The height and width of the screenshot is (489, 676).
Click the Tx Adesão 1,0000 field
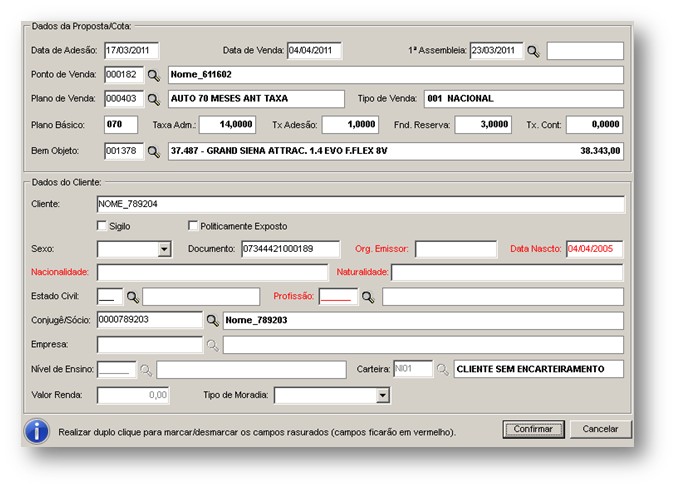click(350, 125)
